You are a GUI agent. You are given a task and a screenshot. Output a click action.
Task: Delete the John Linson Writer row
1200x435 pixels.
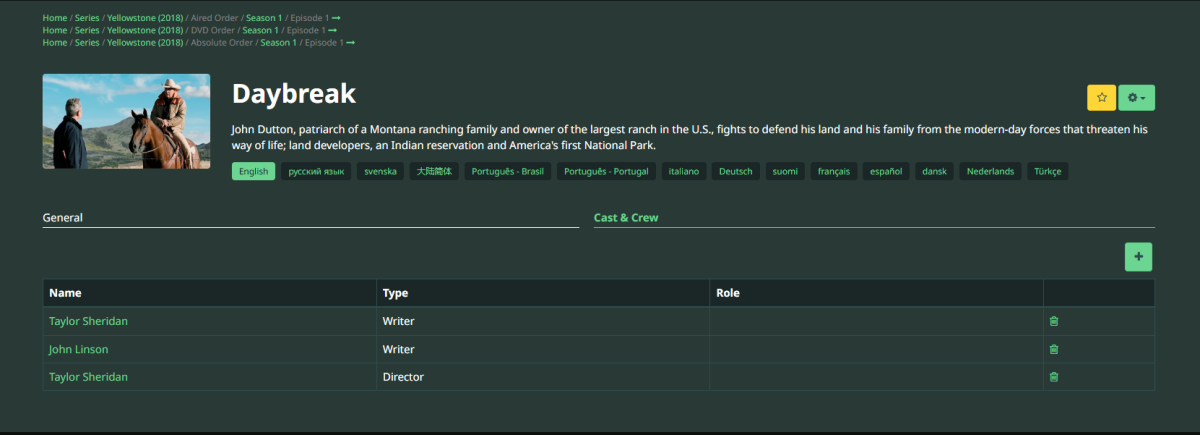[1053, 349]
